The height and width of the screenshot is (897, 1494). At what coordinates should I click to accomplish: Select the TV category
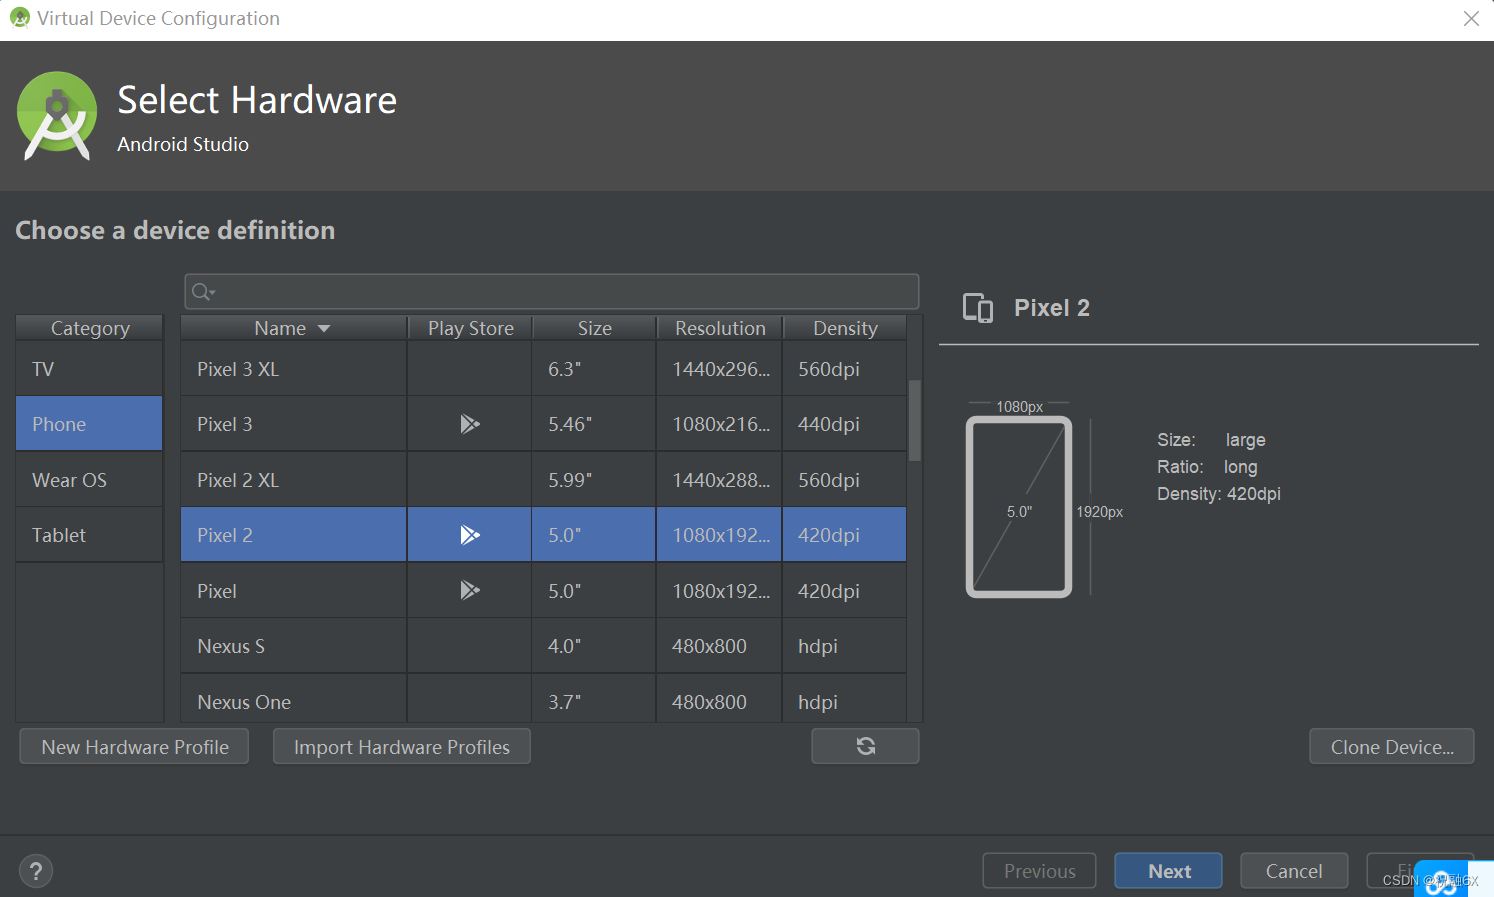click(x=89, y=369)
